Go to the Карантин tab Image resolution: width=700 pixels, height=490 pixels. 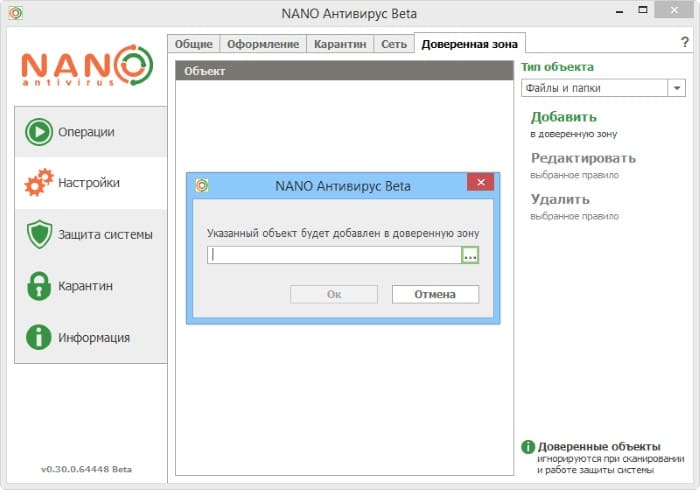point(340,44)
